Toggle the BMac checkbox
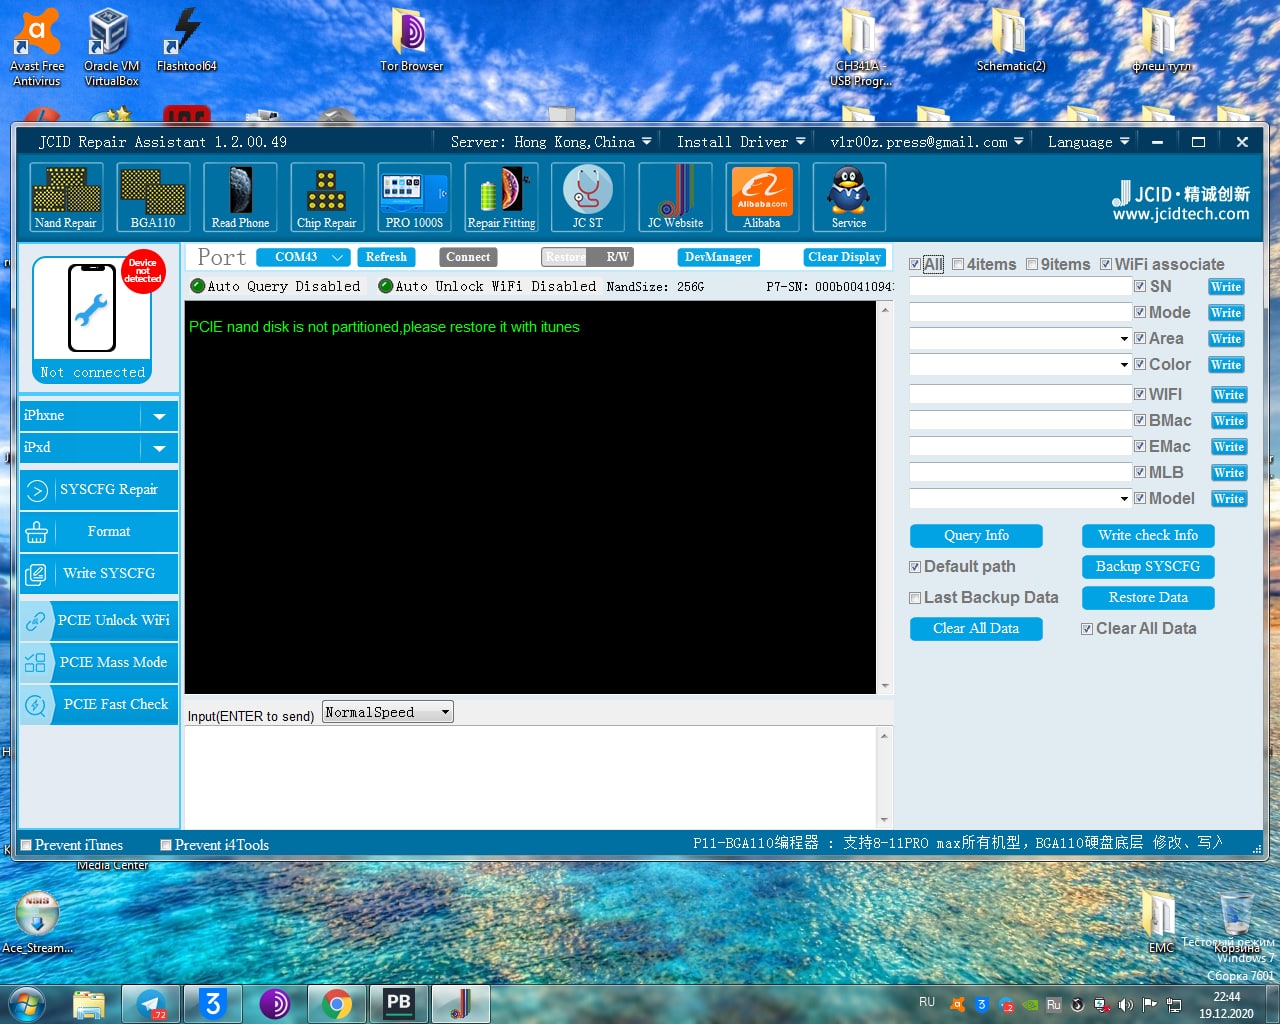 coord(1140,421)
